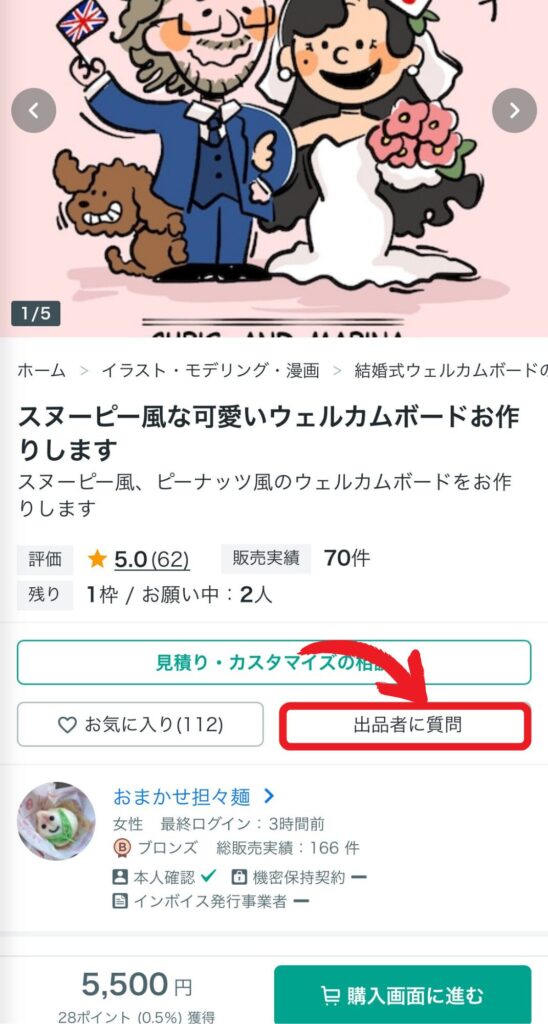Open seller profile via chevron beside おまかせ担々麺
Image resolution: width=548 pixels, height=1024 pixels.
tap(268, 796)
